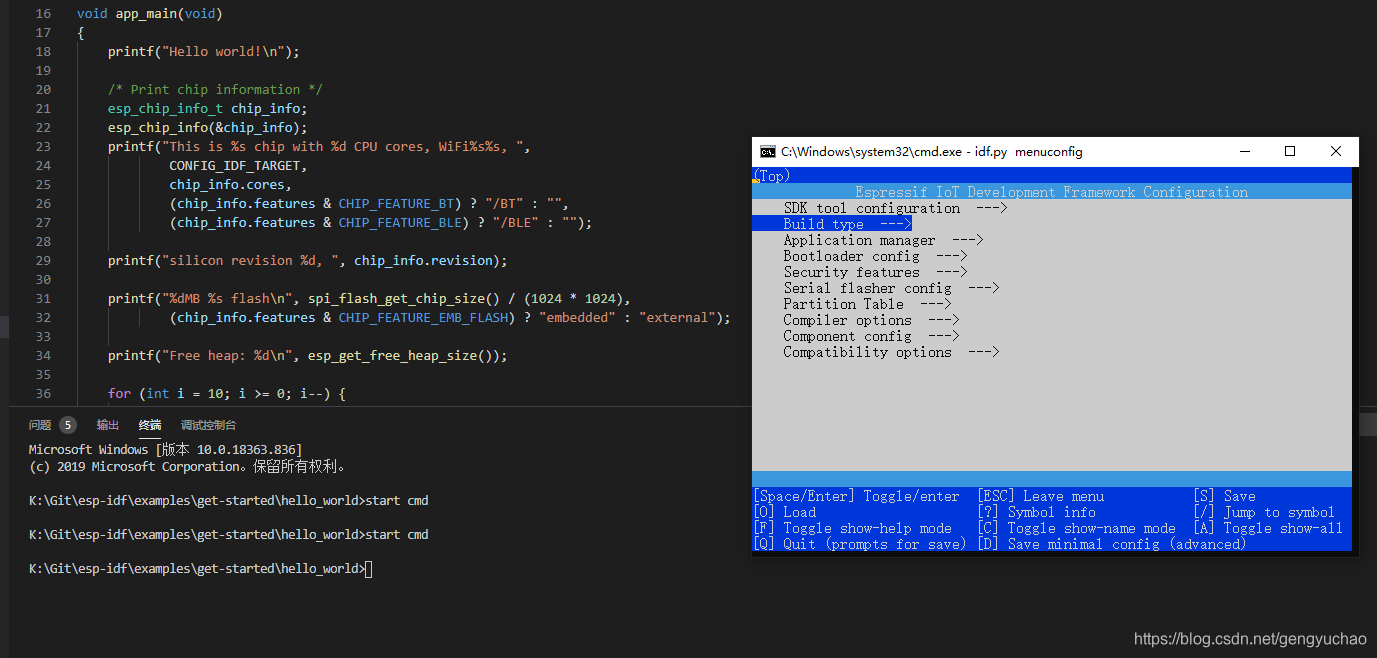
Task: Click esp_chip_info_t type in code
Action: pyautogui.click(x=165, y=109)
